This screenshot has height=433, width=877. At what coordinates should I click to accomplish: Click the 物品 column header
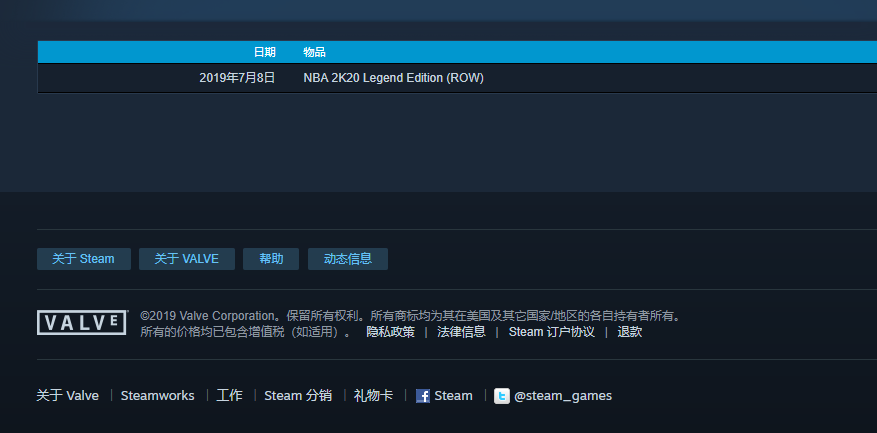point(314,52)
